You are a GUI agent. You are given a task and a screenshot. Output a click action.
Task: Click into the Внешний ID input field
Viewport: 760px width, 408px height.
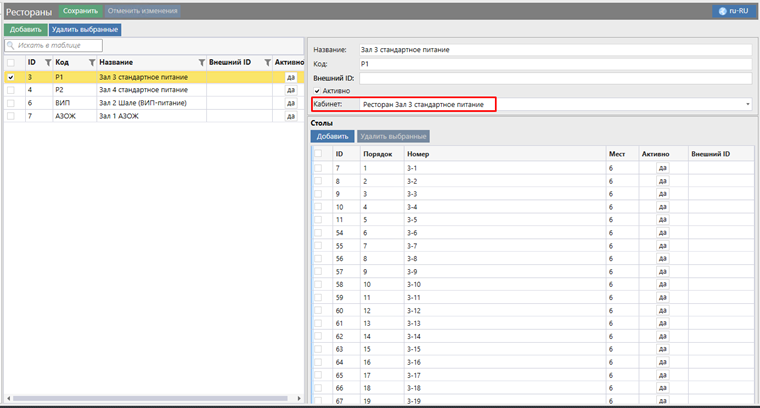[554, 77]
